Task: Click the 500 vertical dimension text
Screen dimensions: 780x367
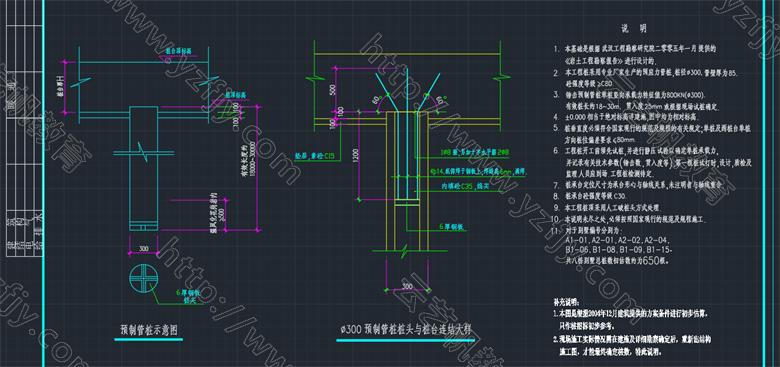Action: (333, 90)
